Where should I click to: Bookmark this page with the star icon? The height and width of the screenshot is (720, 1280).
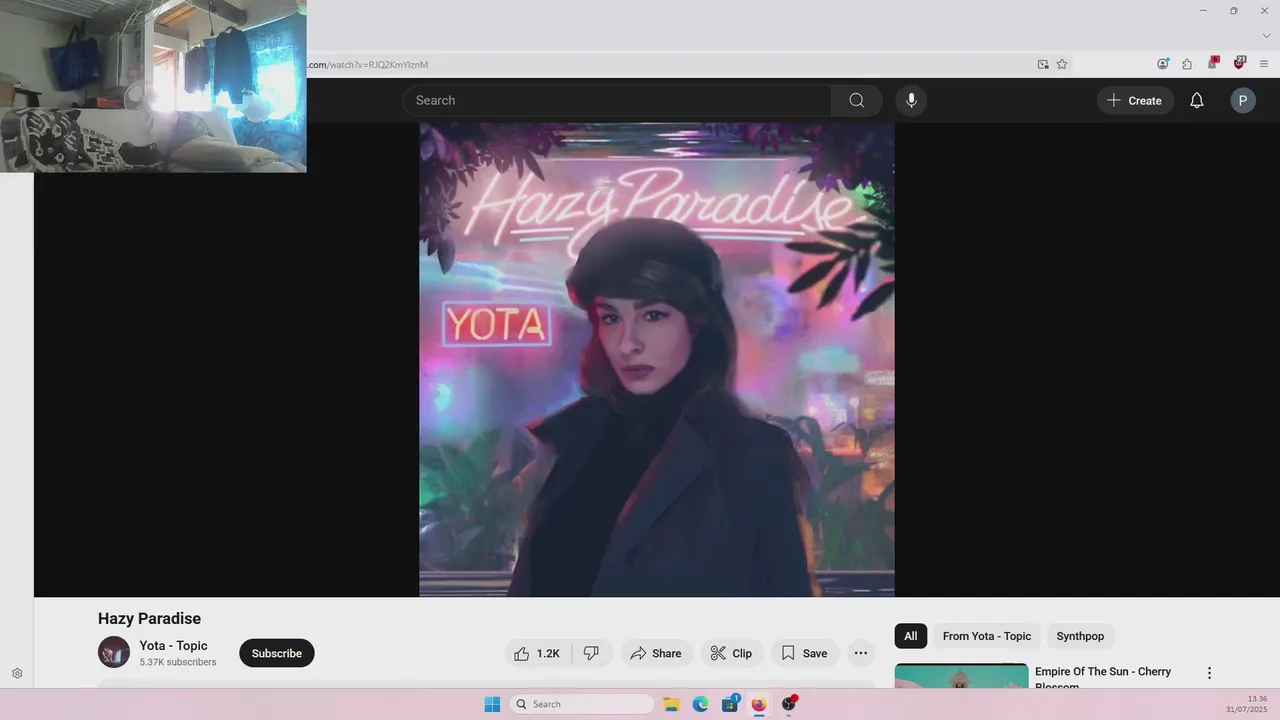pyautogui.click(x=1062, y=64)
